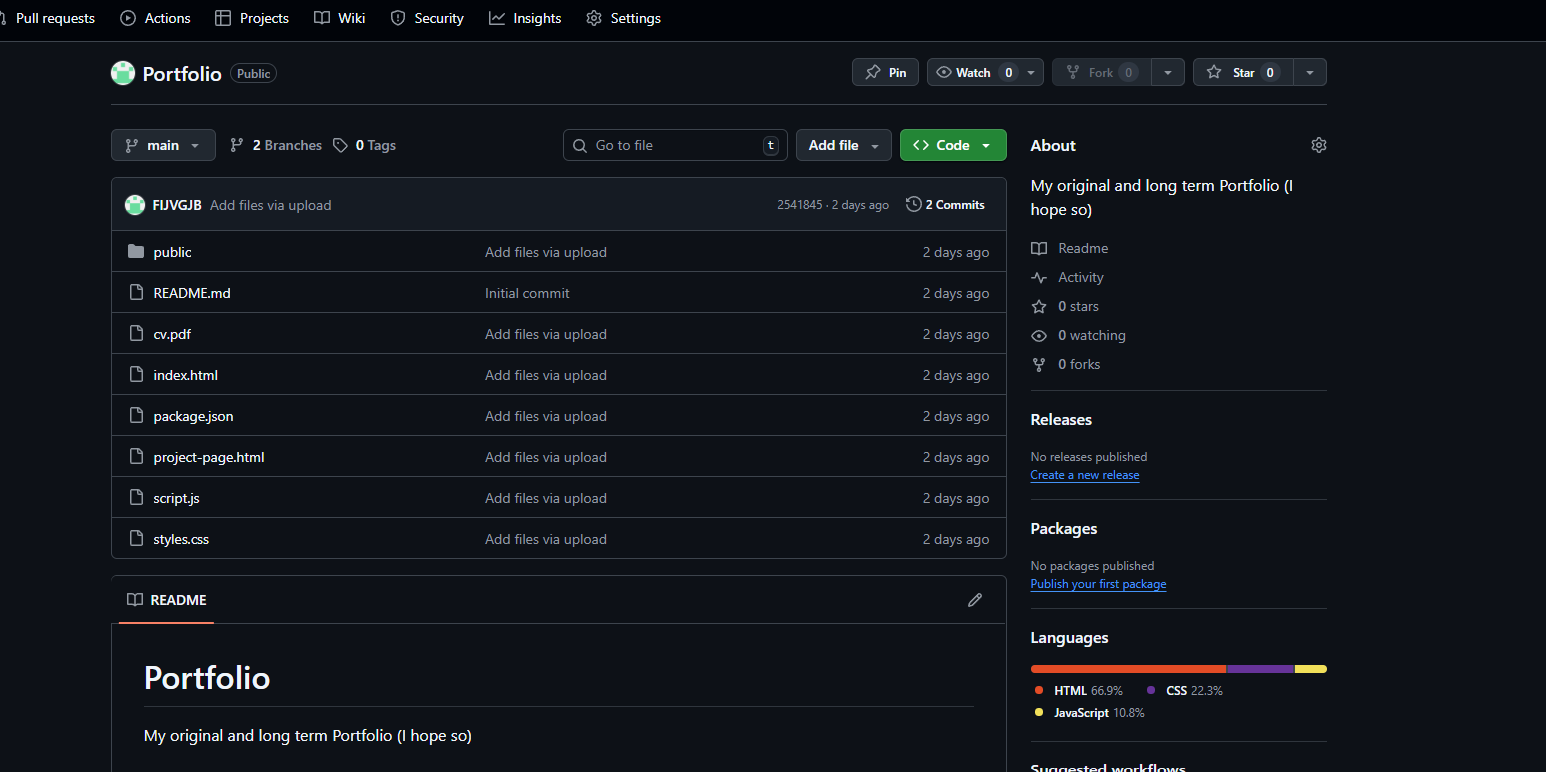Go to the Wiki tab
1546x772 pixels.
pos(340,18)
